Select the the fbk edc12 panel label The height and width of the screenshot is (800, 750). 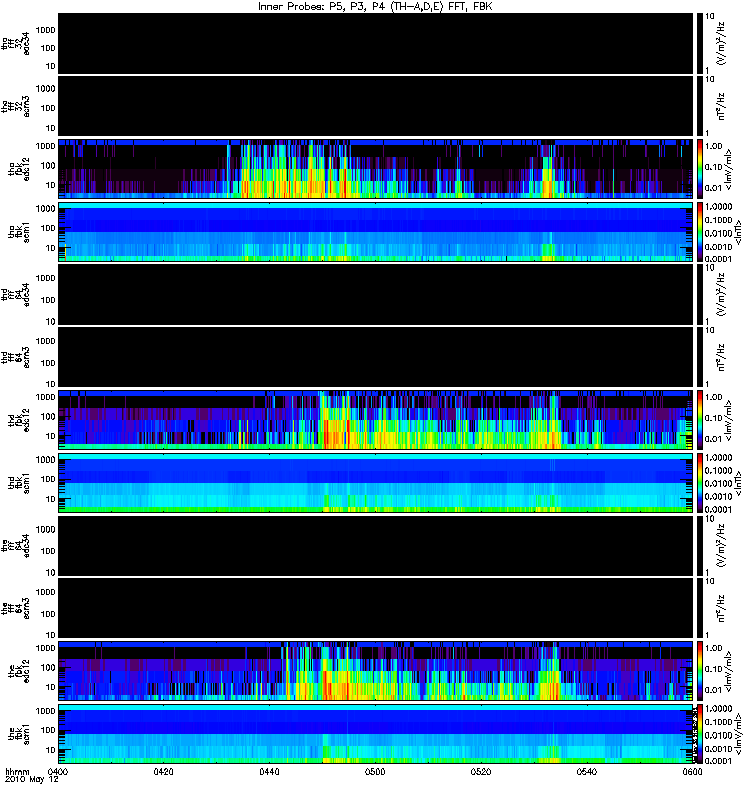coord(19,671)
